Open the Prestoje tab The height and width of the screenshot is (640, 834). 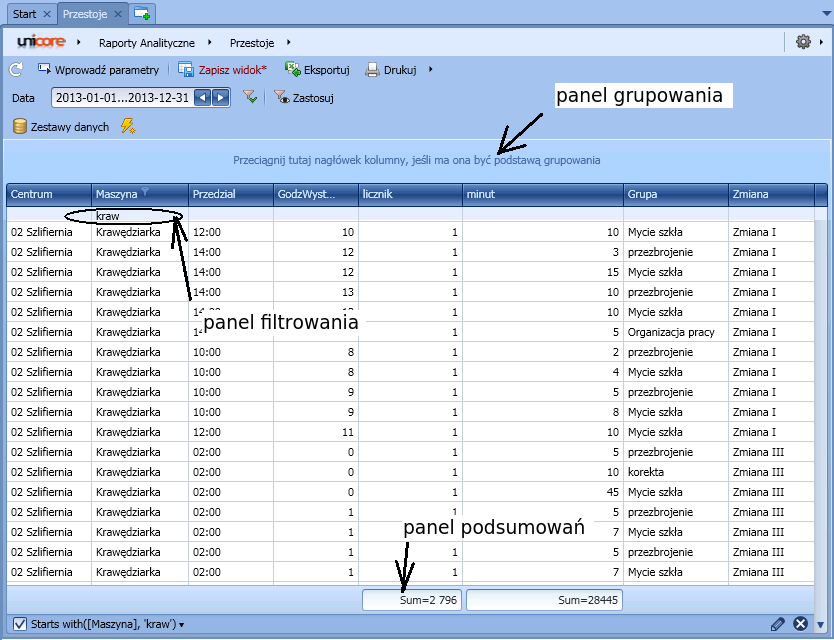coord(87,14)
